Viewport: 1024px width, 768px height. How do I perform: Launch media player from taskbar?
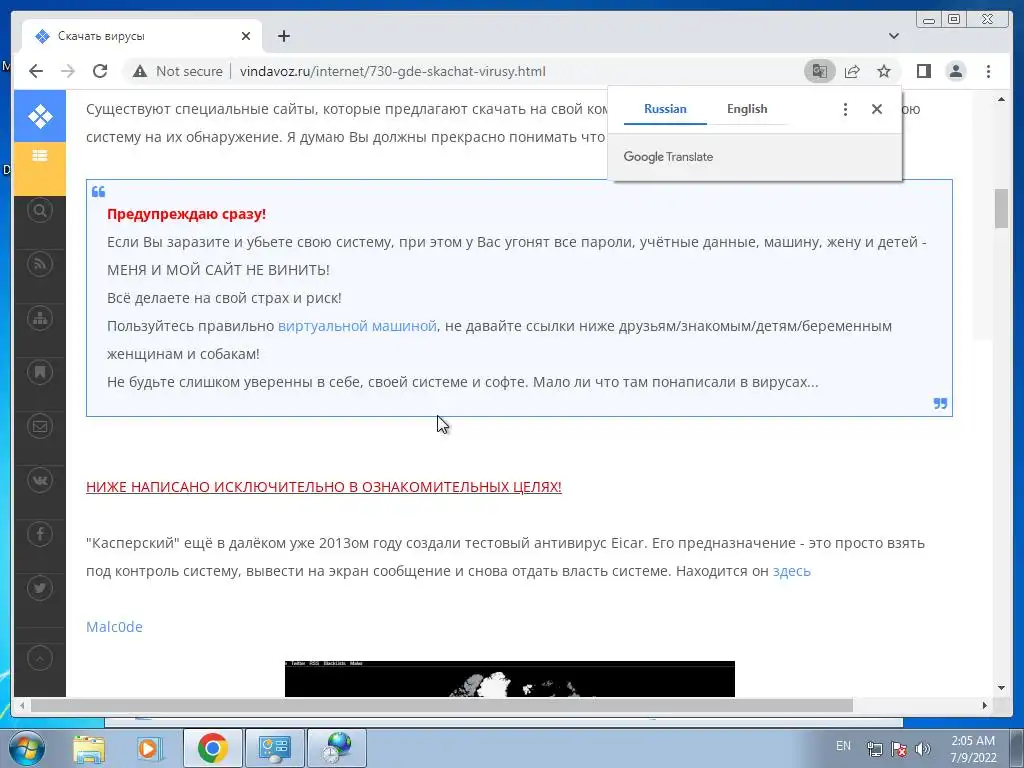pyautogui.click(x=148, y=748)
